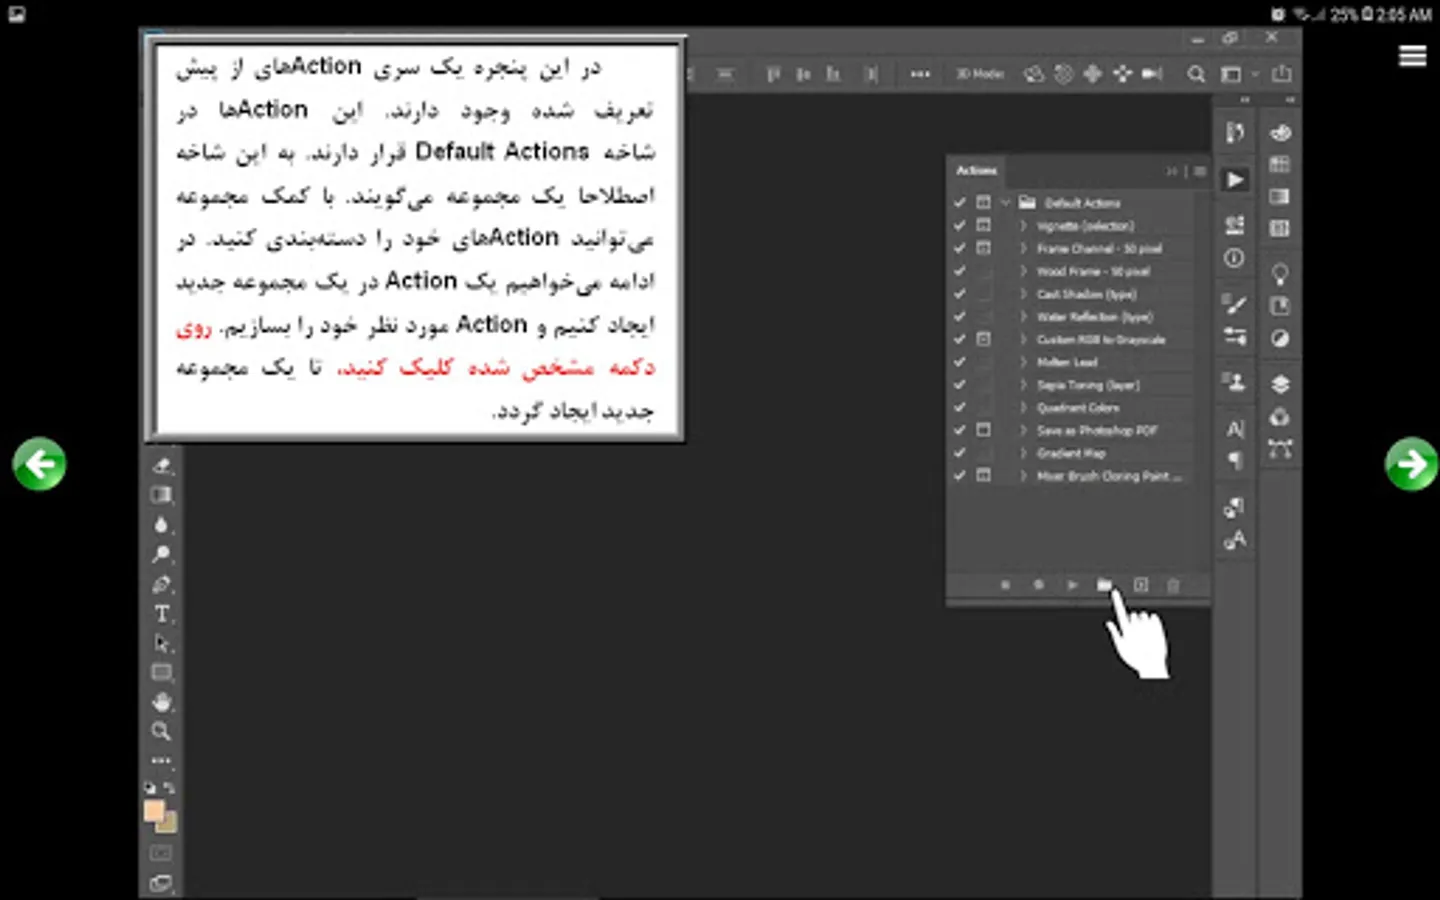The image size is (1440, 900).
Task: Open the Info panel icon
Action: 1235,259
